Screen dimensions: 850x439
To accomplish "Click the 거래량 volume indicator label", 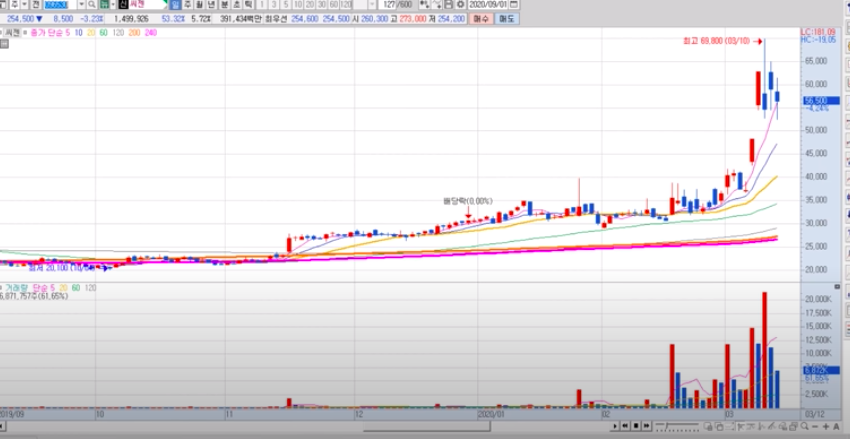I will click(x=16, y=288).
